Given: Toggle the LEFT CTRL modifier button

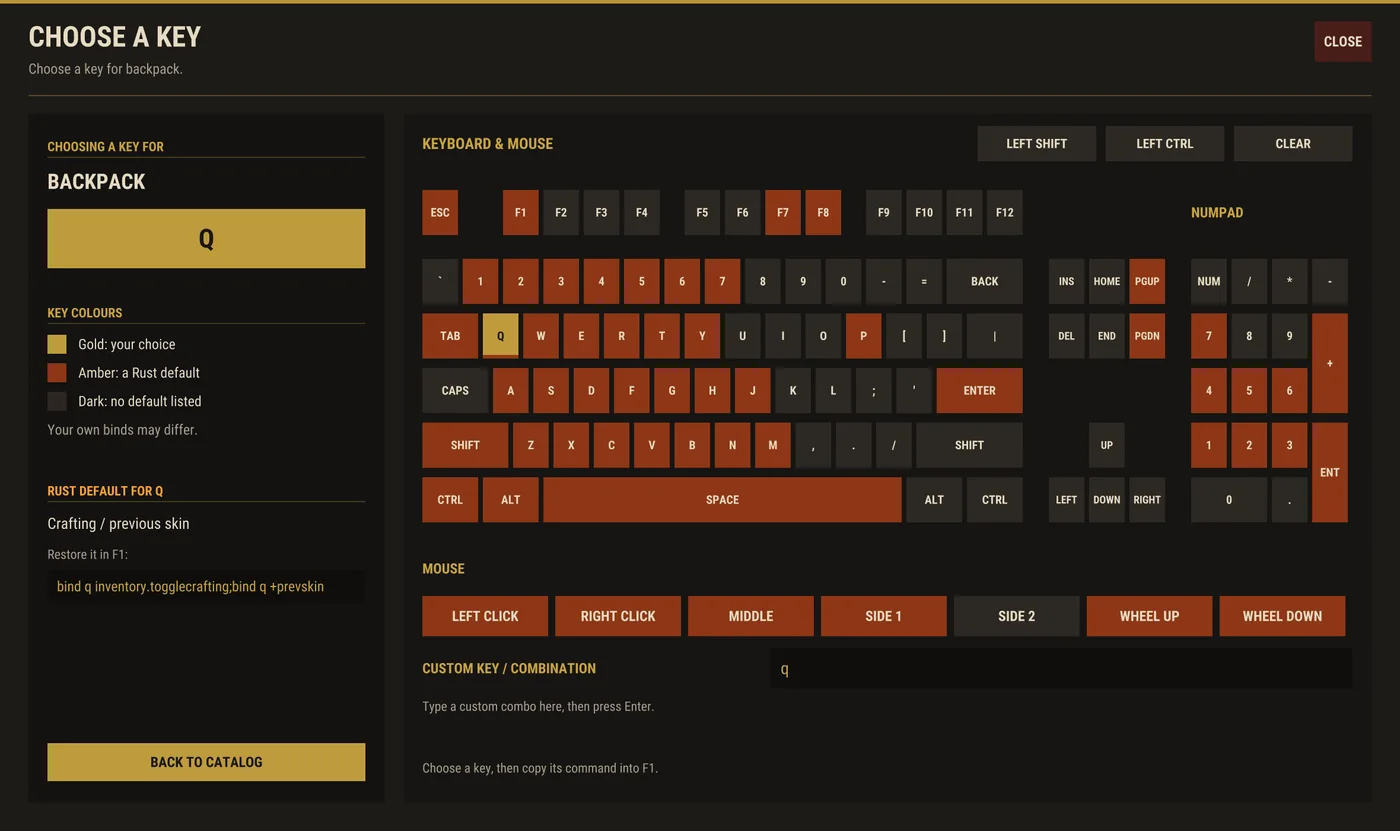Looking at the screenshot, I should click(1164, 143).
